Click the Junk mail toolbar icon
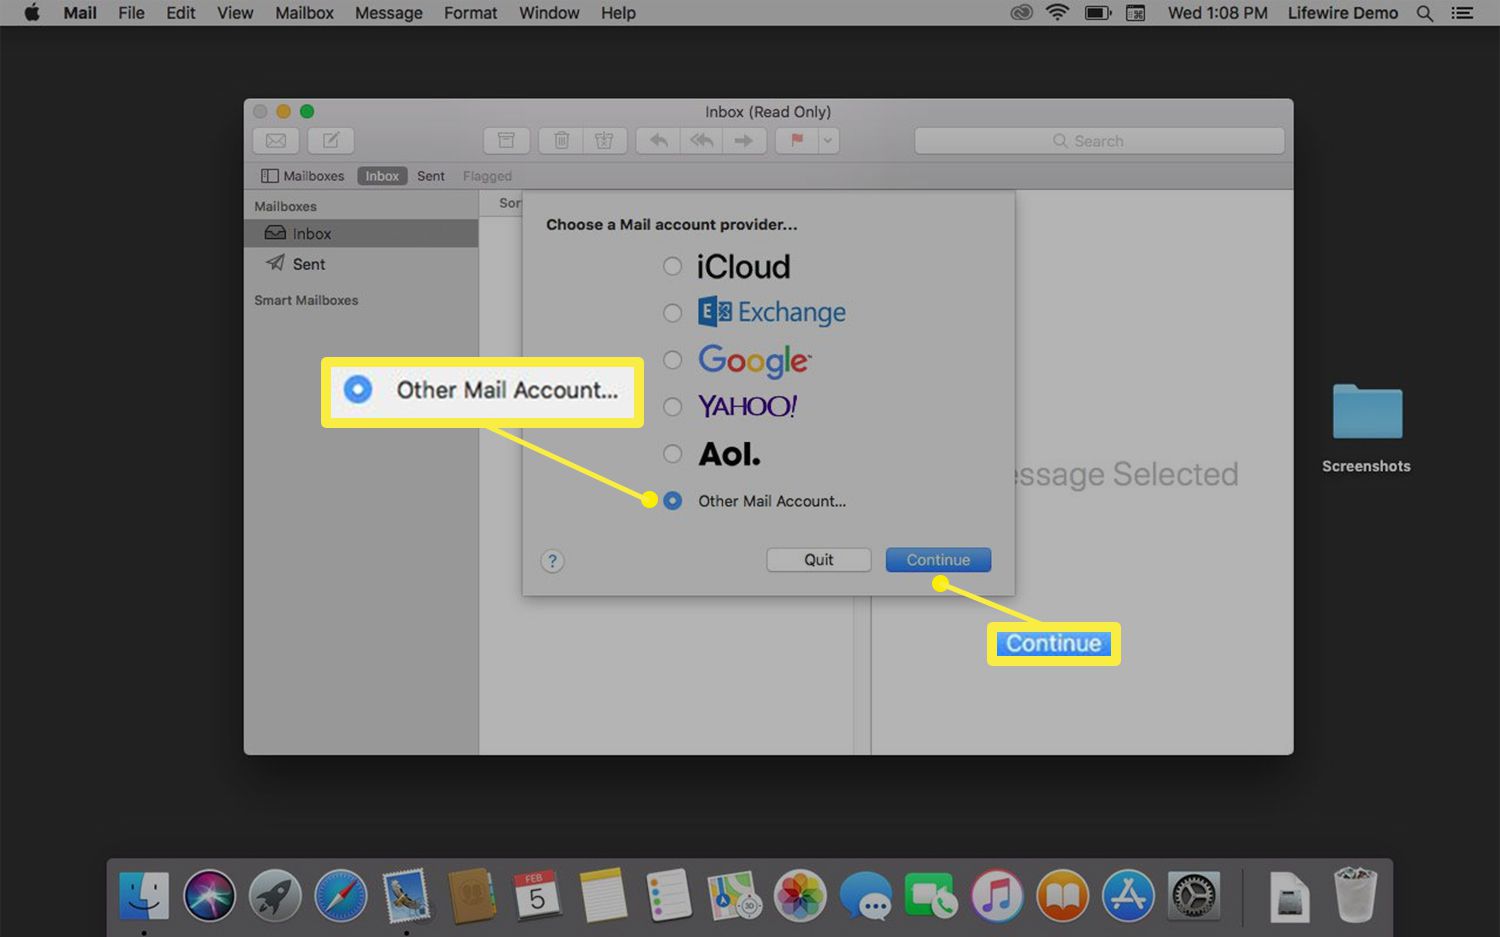 604,141
